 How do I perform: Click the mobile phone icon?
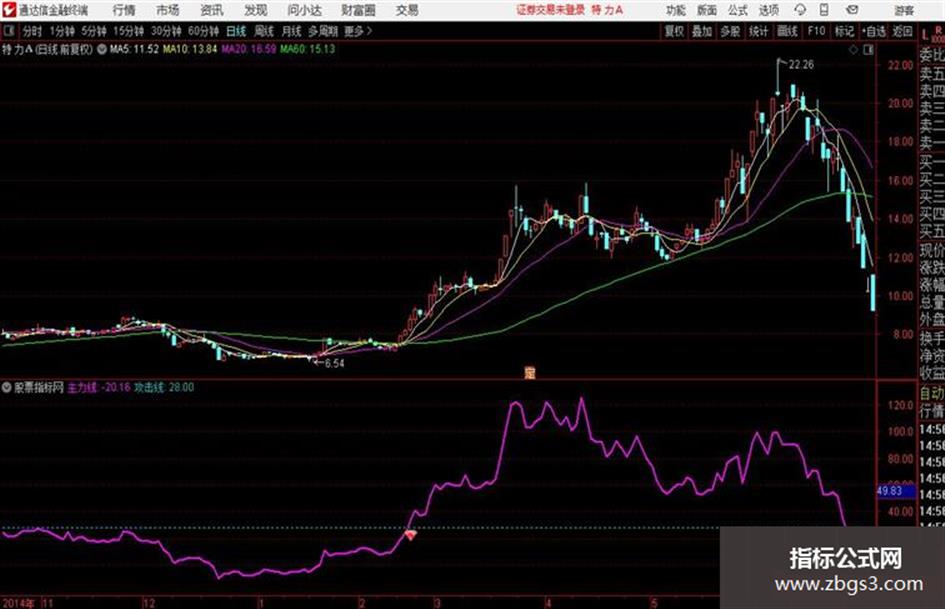click(824, 10)
